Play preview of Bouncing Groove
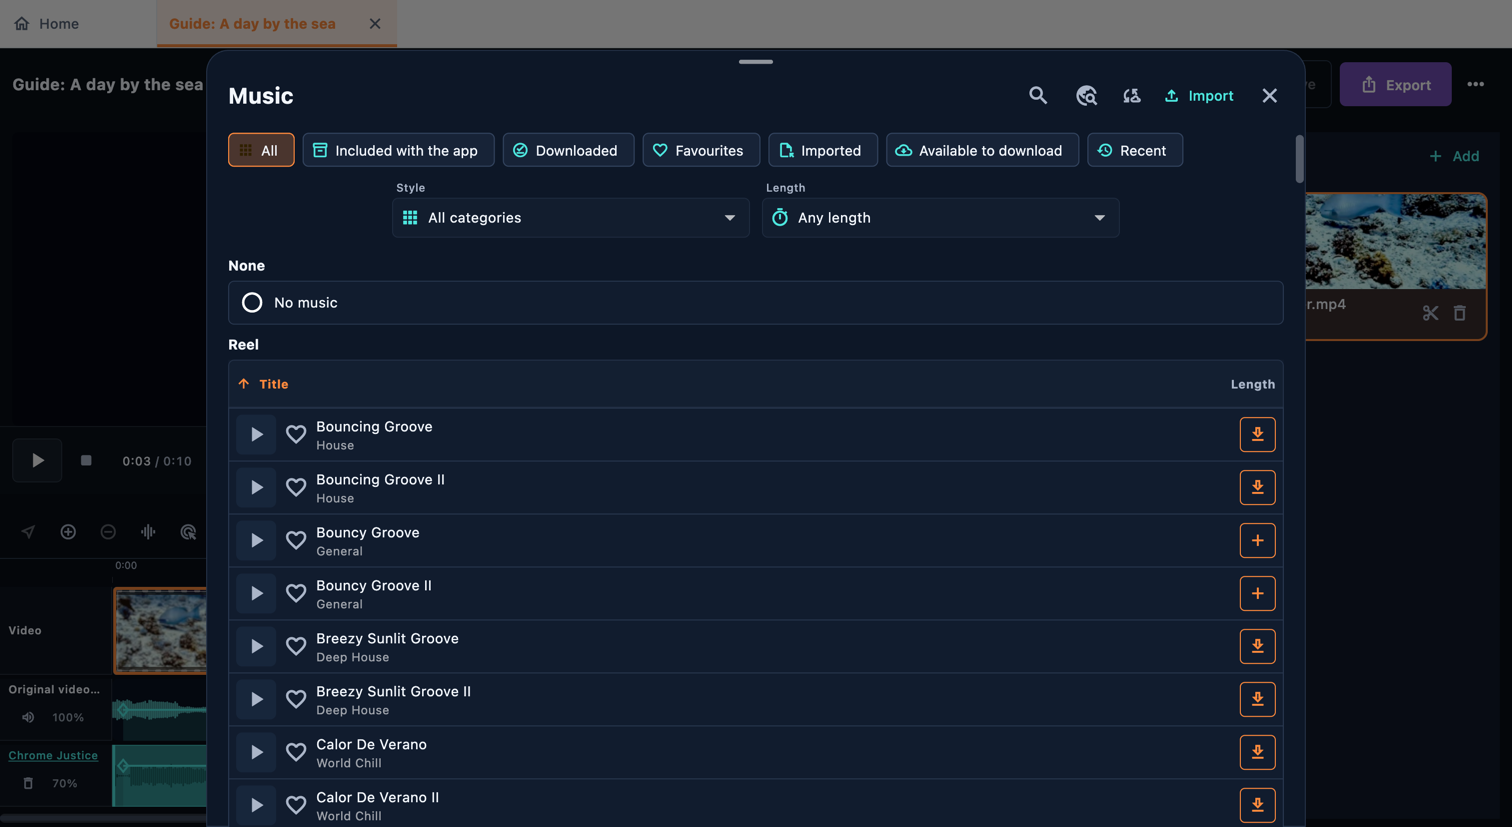Image resolution: width=1512 pixels, height=827 pixels. point(256,434)
